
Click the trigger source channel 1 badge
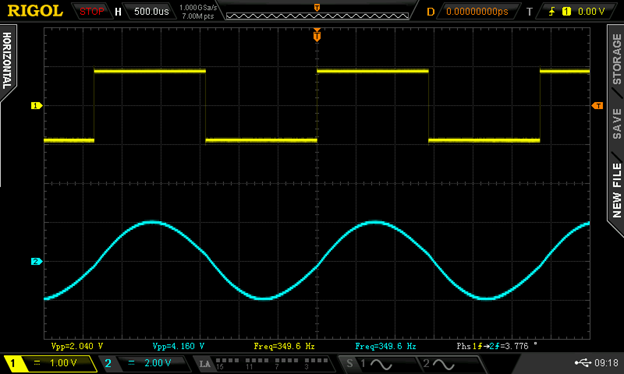(566, 12)
